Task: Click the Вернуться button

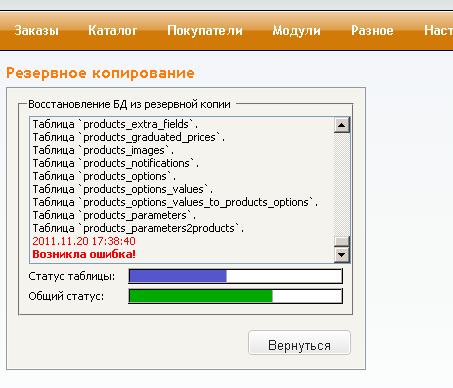Action: click(x=299, y=343)
